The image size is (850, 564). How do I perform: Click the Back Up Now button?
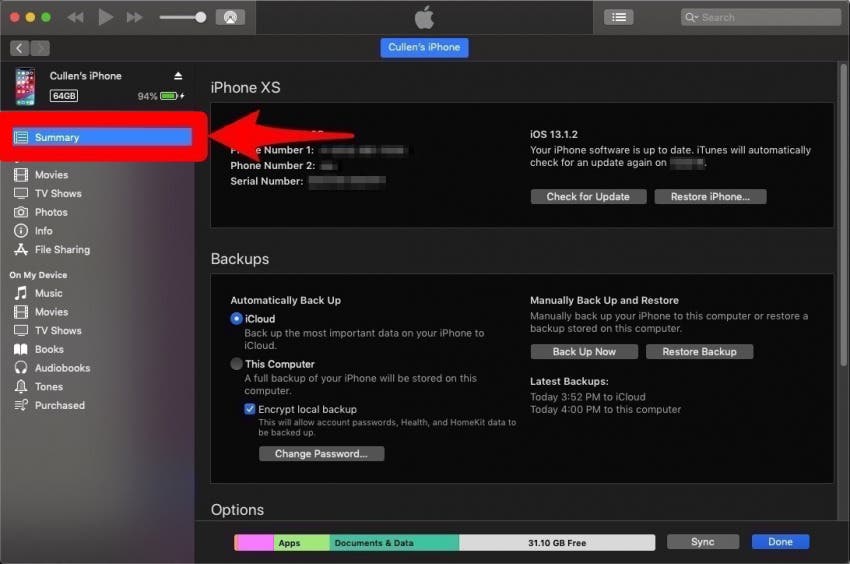click(x=584, y=352)
